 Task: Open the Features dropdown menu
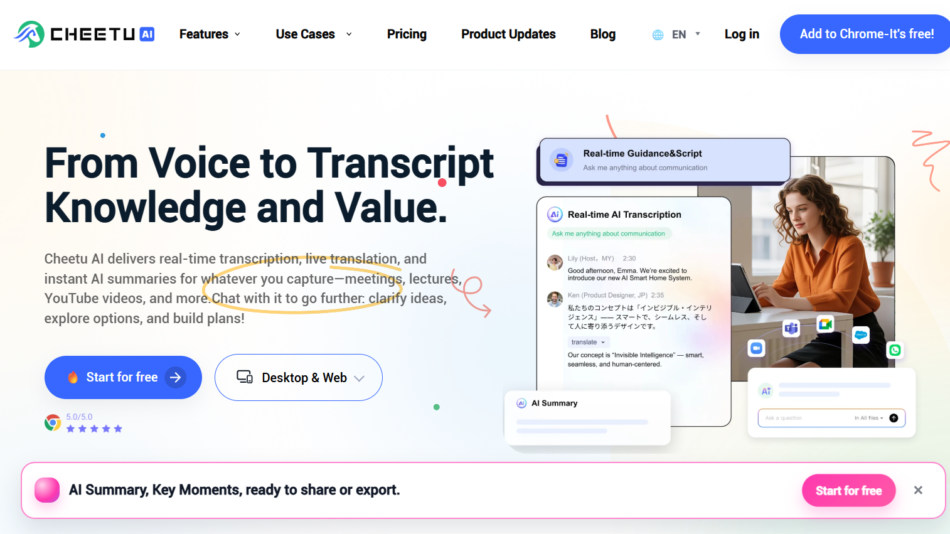click(210, 34)
